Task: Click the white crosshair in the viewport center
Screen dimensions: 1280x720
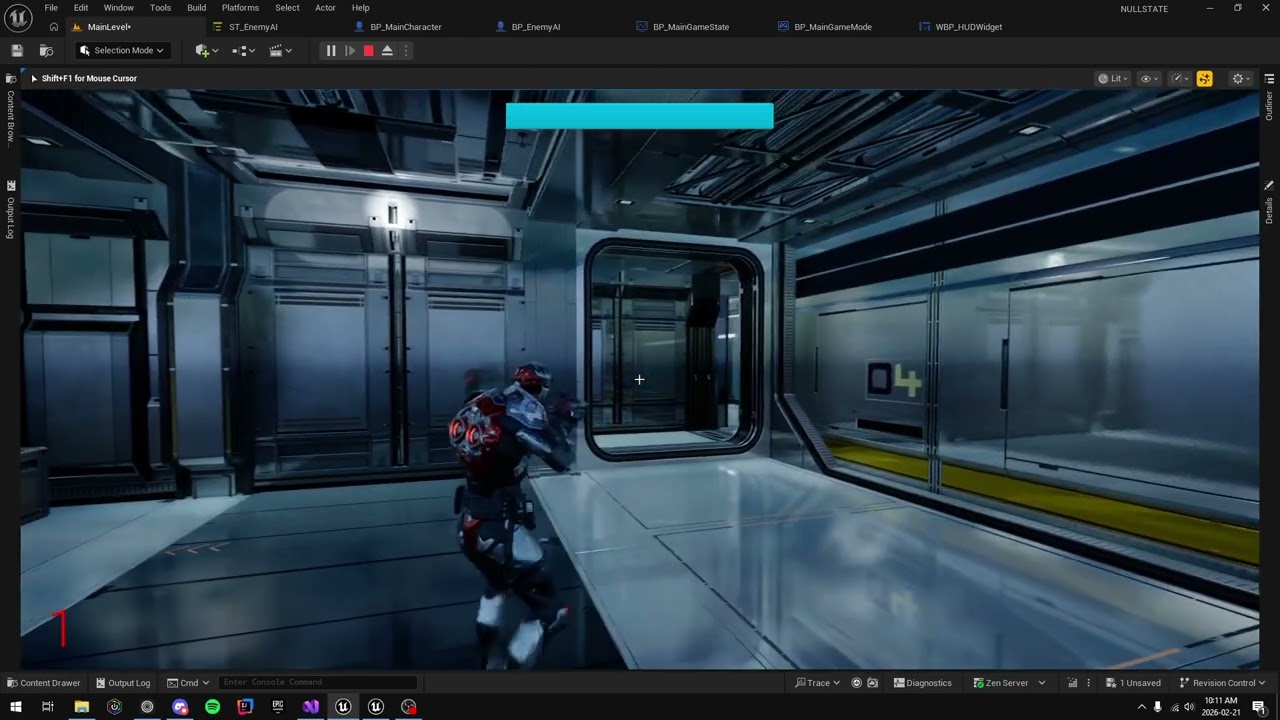Action: point(639,379)
